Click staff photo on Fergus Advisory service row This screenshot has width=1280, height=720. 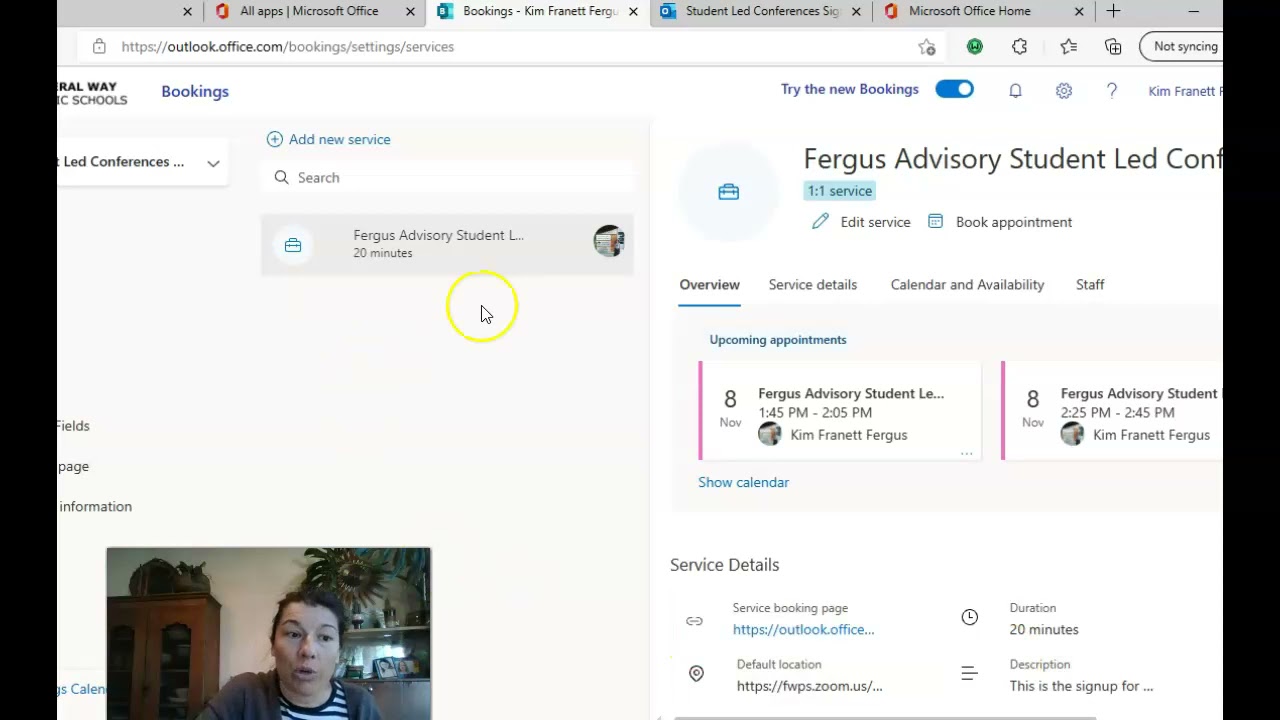click(x=608, y=241)
